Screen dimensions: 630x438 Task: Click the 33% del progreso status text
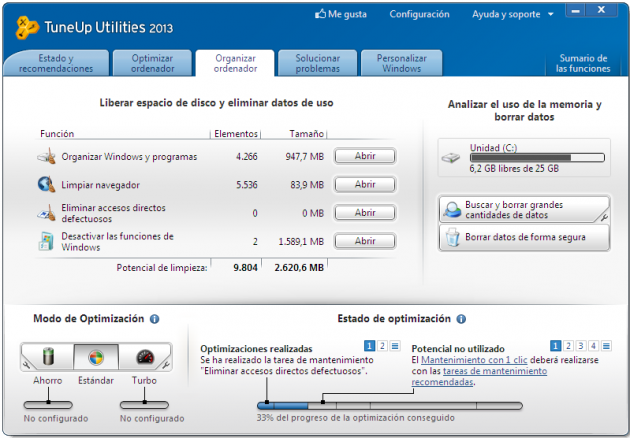click(x=356, y=418)
